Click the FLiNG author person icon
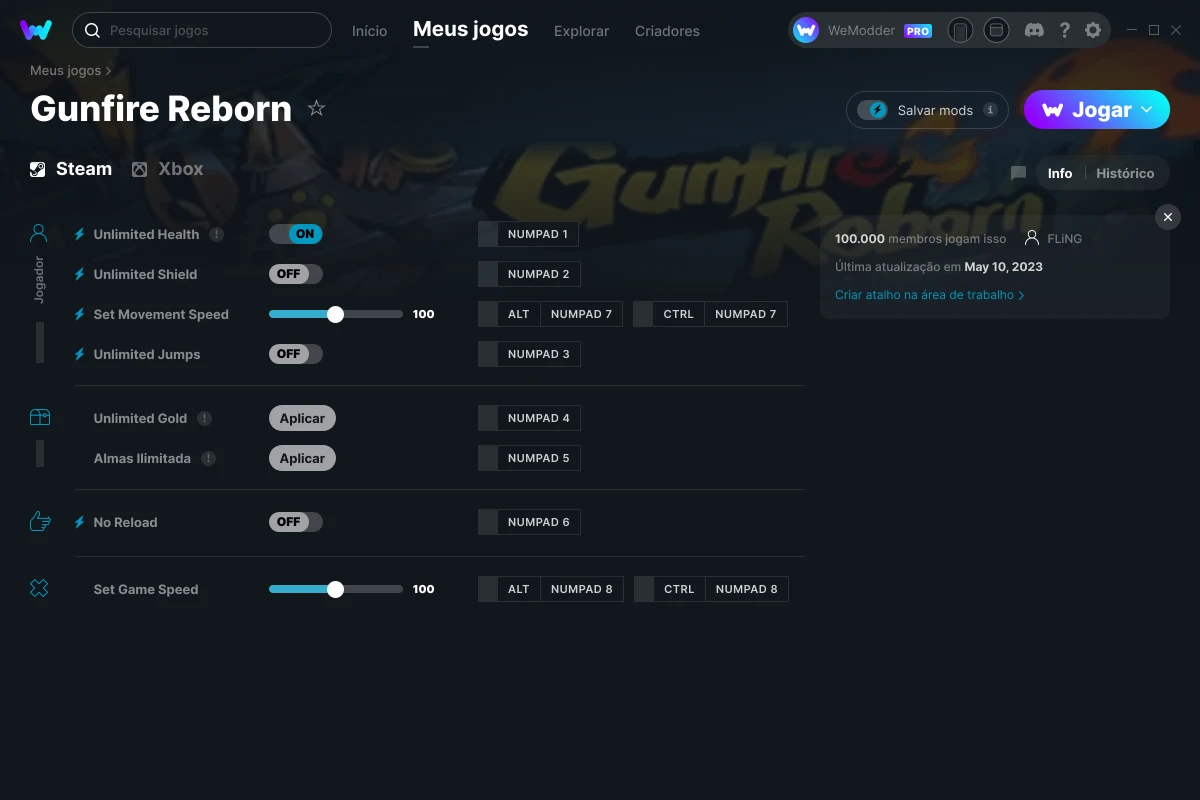The width and height of the screenshot is (1200, 800). [x=1032, y=238]
